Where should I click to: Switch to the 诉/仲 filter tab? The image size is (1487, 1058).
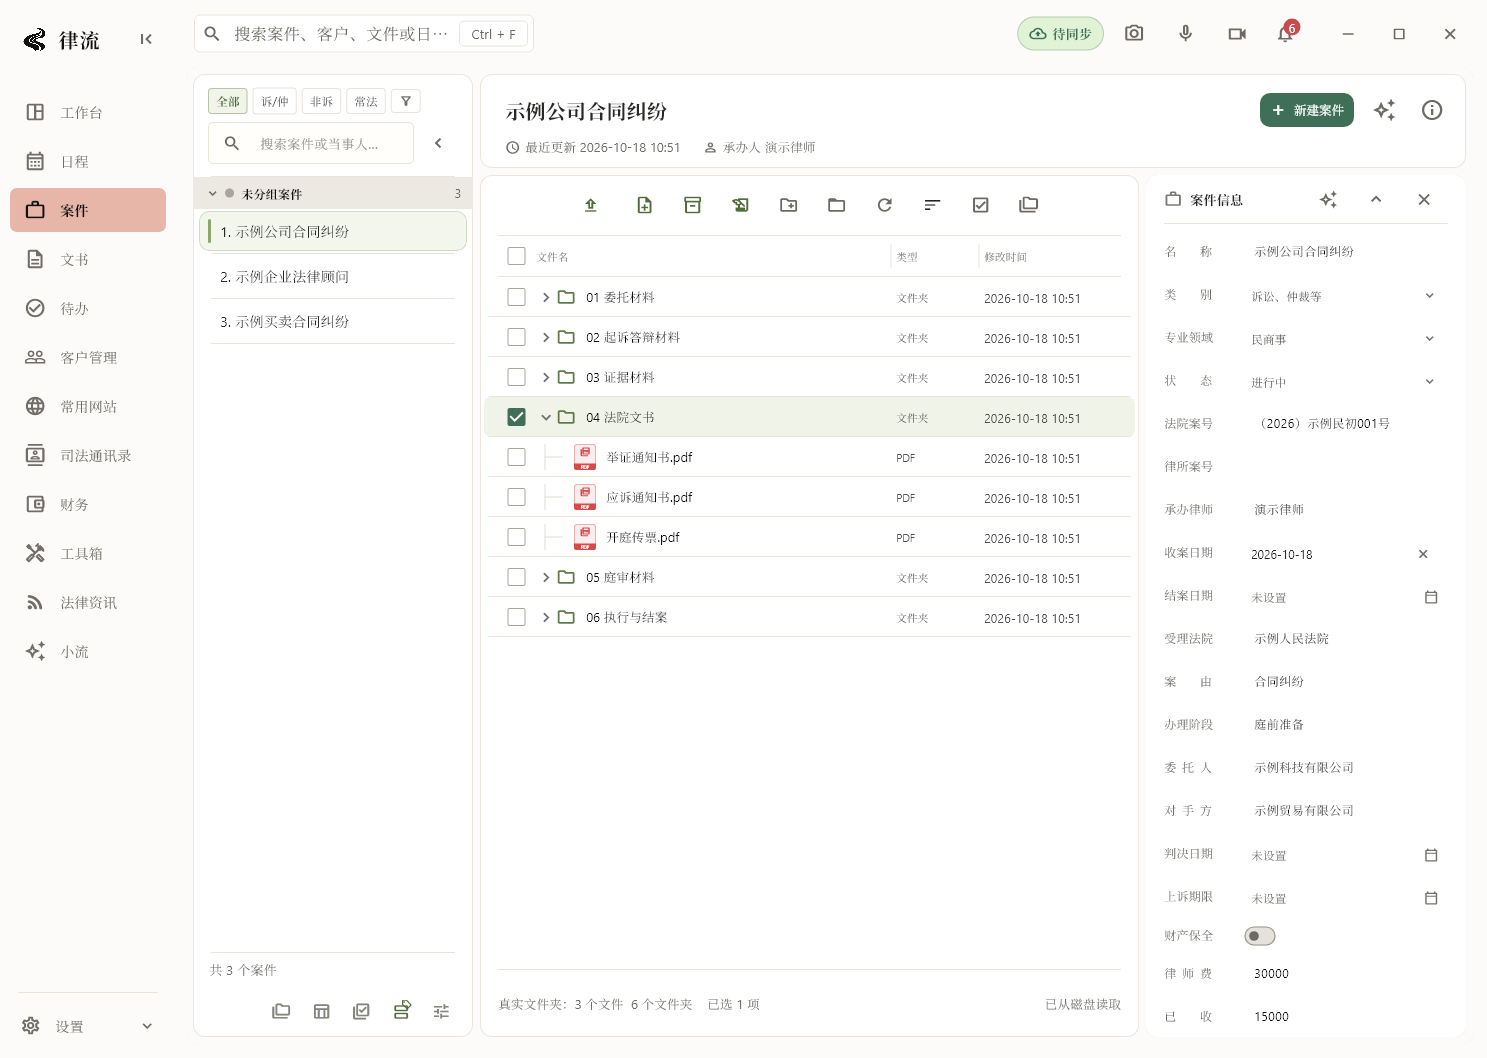(275, 101)
